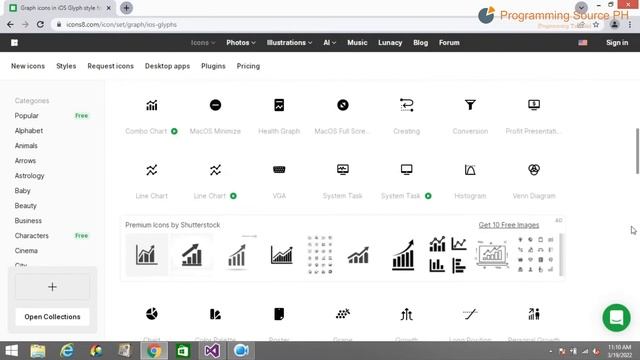The image size is (640, 360).
Task: Open Windows Start menu
Action: tap(11, 351)
